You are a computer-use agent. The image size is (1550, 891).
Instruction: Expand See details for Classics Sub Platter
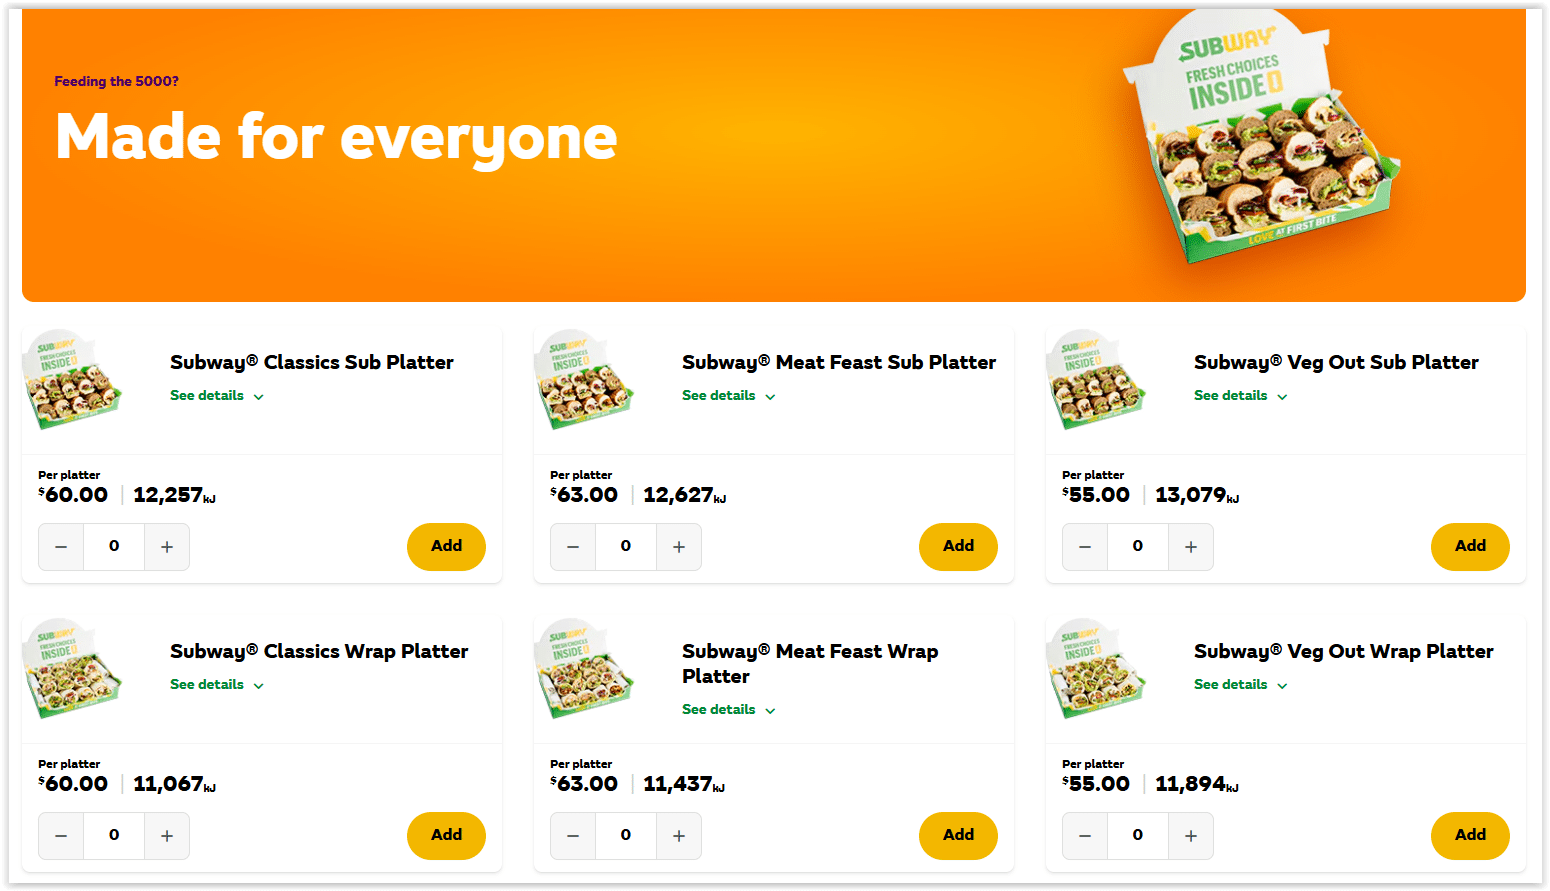pos(216,396)
